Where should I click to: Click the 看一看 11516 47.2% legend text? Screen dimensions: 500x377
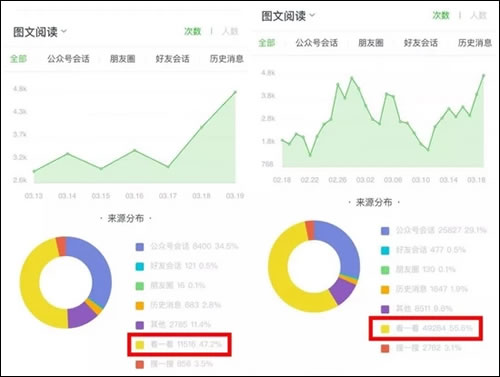click(186, 344)
